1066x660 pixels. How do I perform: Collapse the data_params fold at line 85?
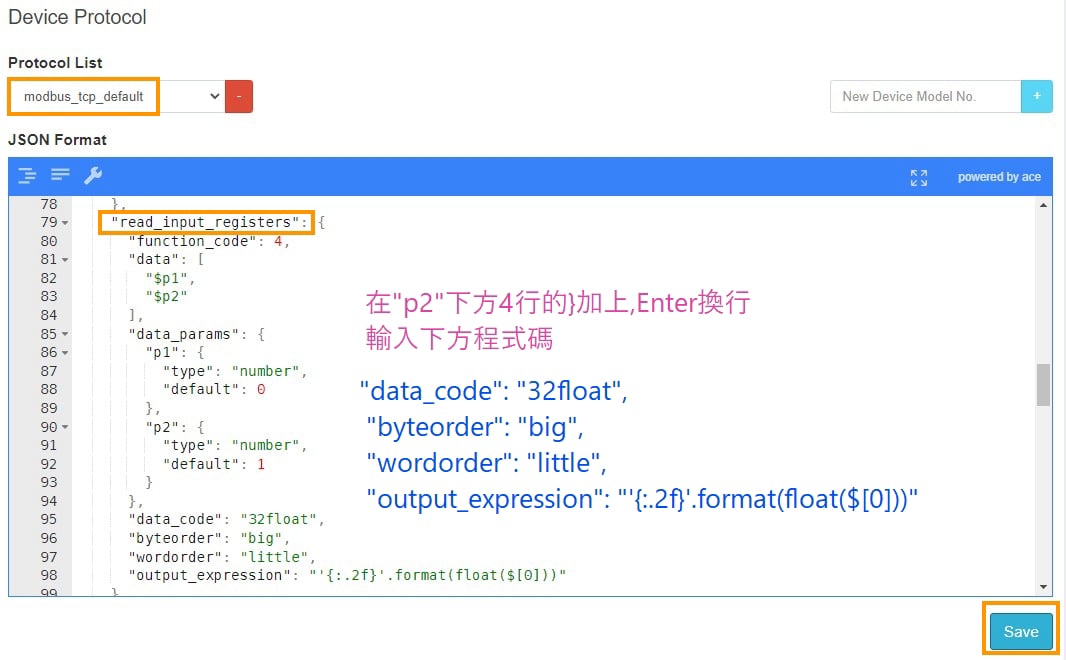tap(65, 334)
